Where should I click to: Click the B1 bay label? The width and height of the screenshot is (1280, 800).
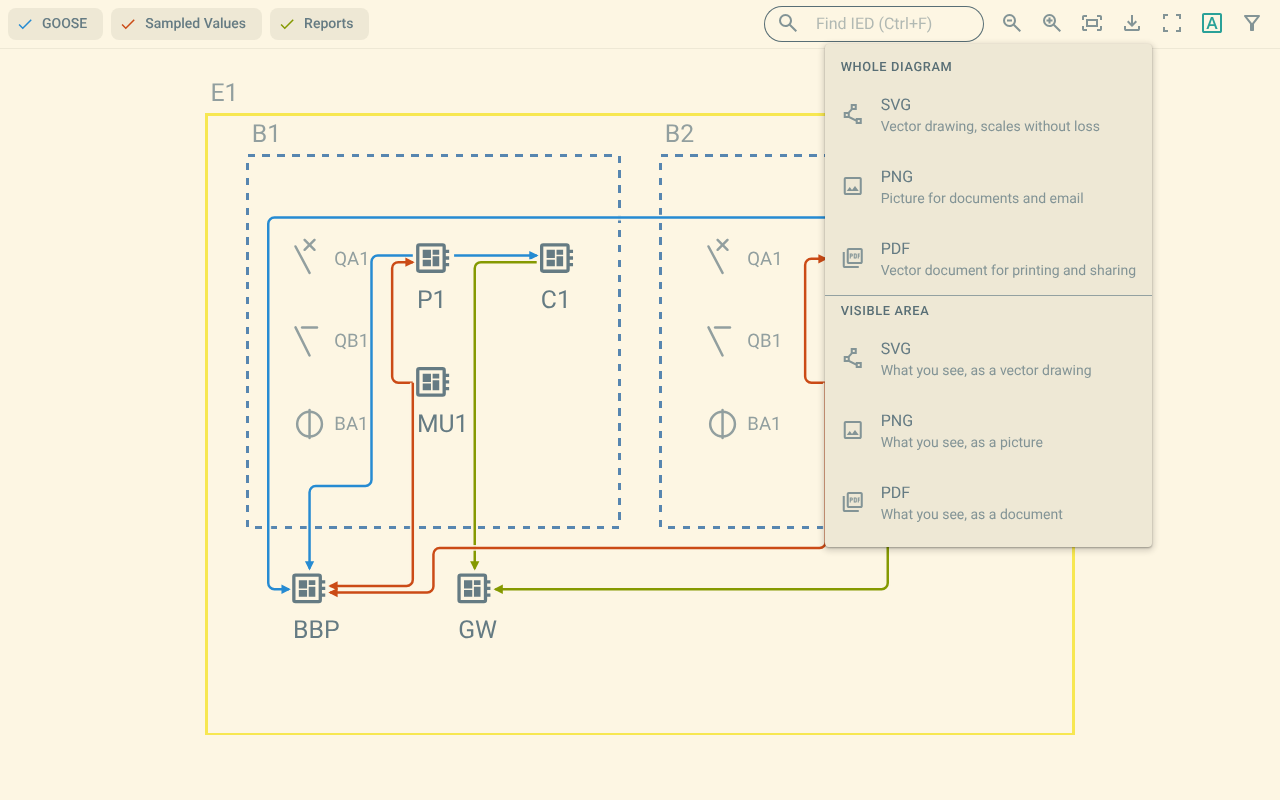[266, 134]
